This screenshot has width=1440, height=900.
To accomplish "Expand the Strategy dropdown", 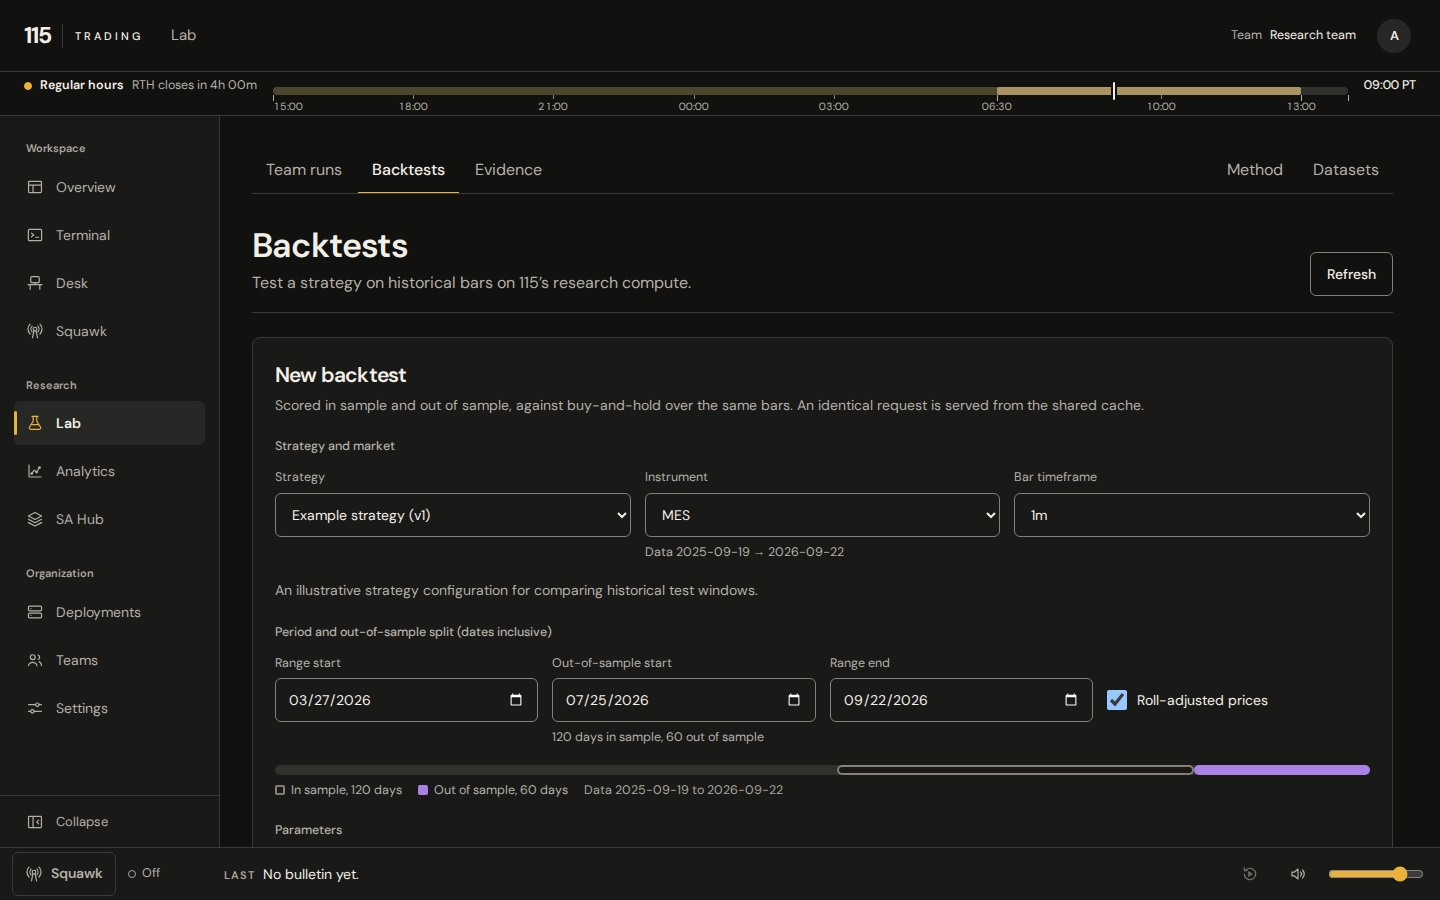I will (453, 515).
